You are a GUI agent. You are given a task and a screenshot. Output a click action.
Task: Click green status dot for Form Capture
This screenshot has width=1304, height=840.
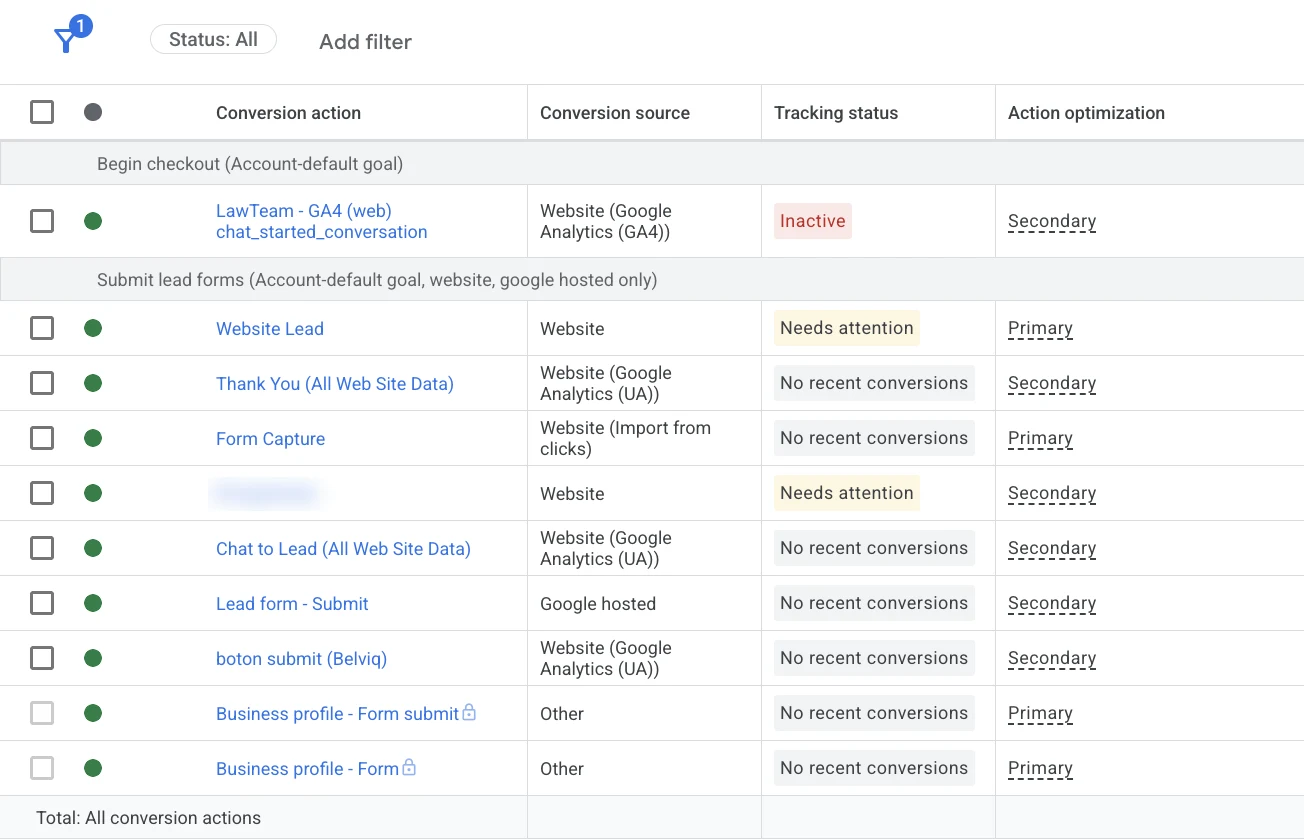point(93,438)
